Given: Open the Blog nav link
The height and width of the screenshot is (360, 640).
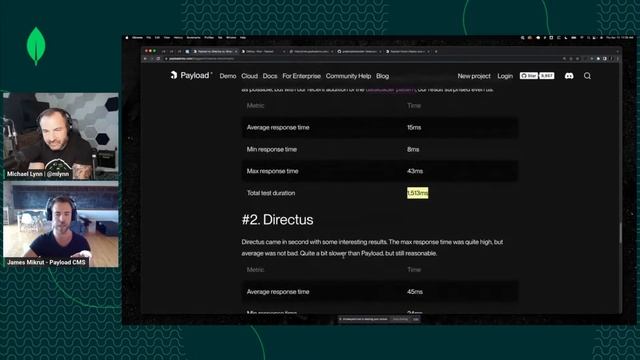Looking at the screenshot, I should pos(382,76).
